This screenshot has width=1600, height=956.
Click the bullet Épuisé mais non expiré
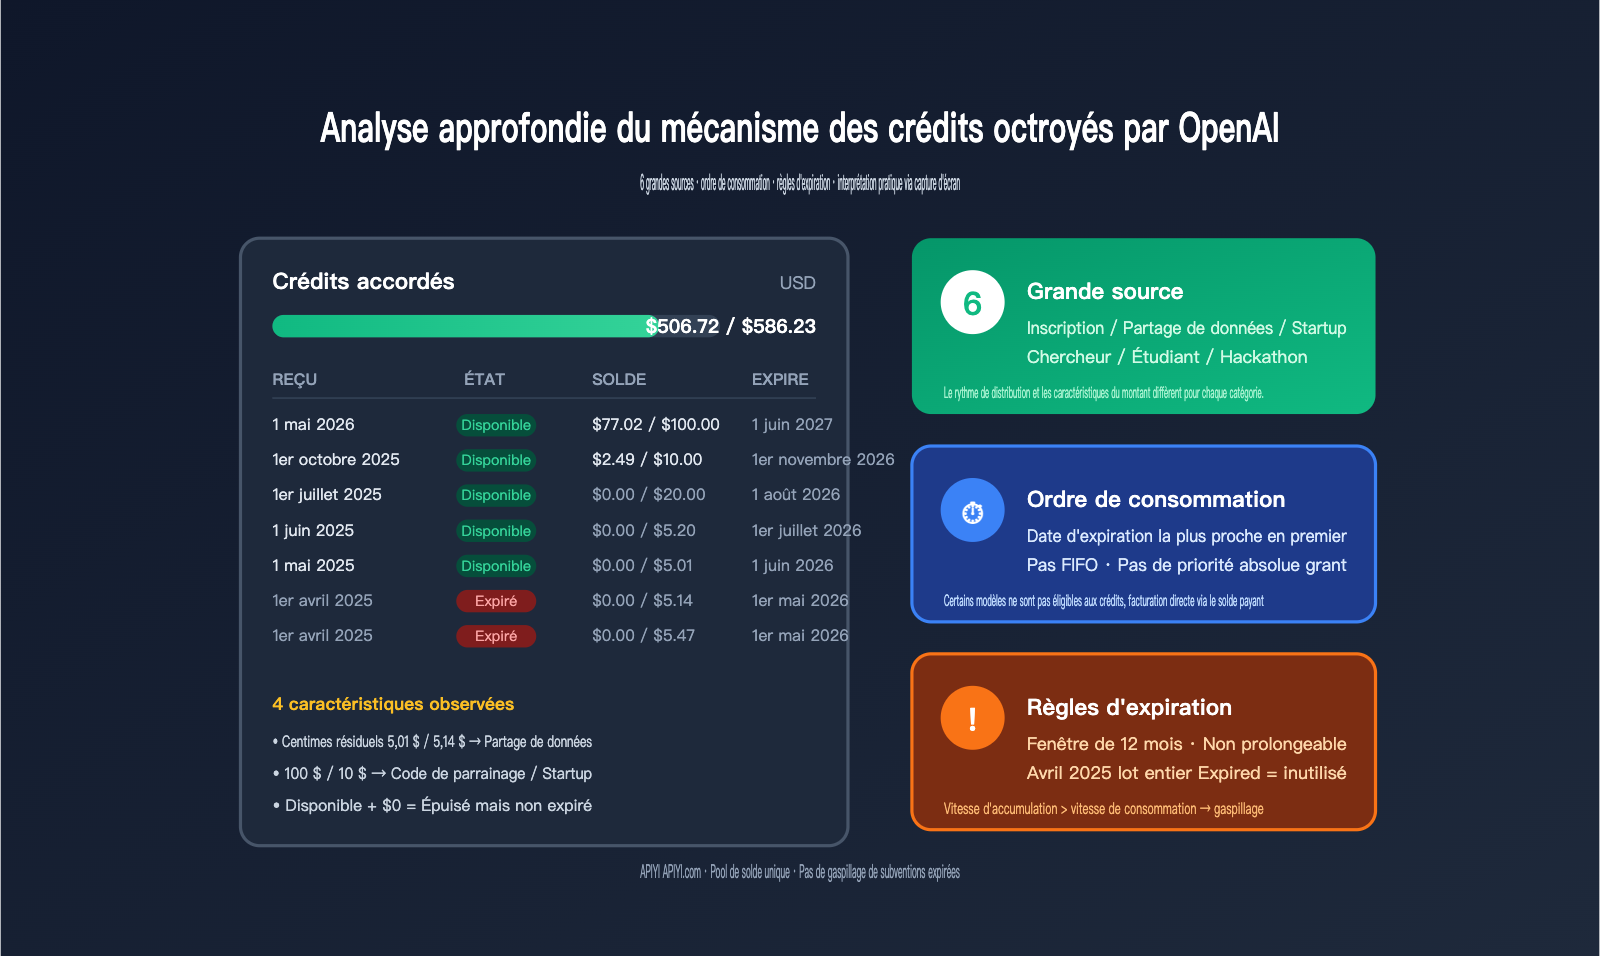click(x=432, y=805)
